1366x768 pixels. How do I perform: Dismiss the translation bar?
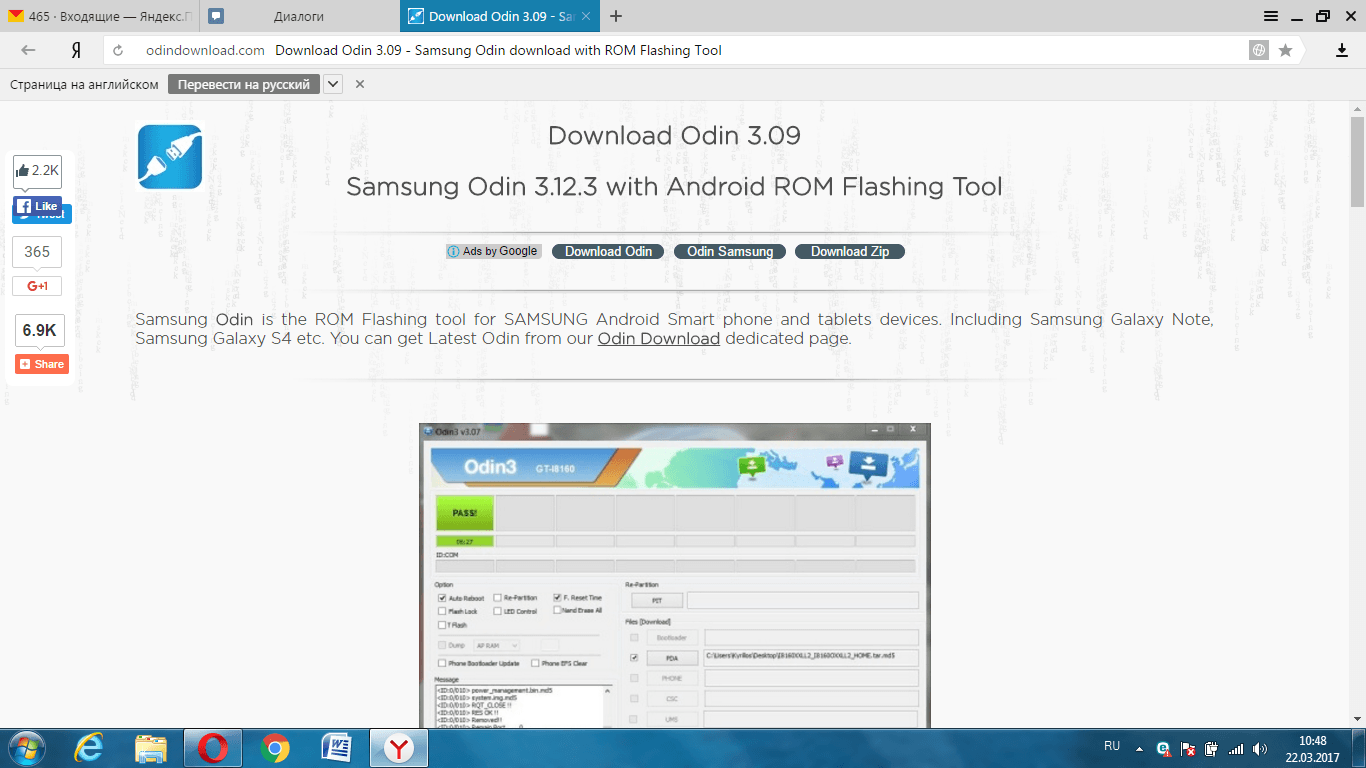tap(360, 85)
